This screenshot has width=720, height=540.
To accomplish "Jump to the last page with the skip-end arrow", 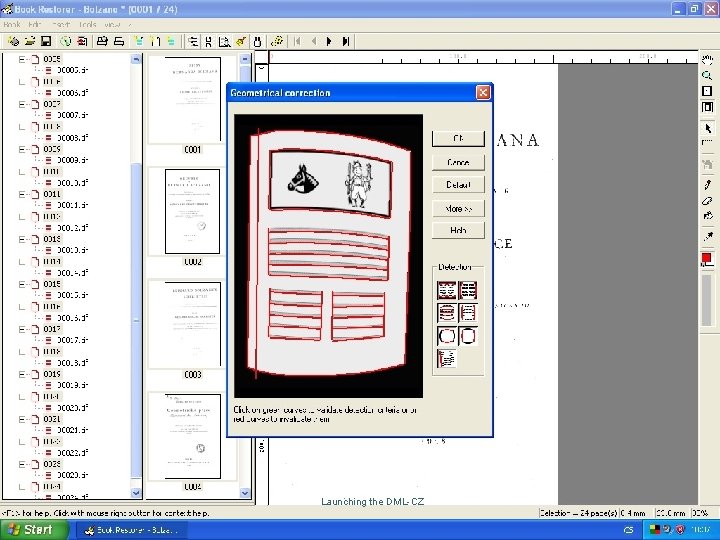I will coord(346,42).
